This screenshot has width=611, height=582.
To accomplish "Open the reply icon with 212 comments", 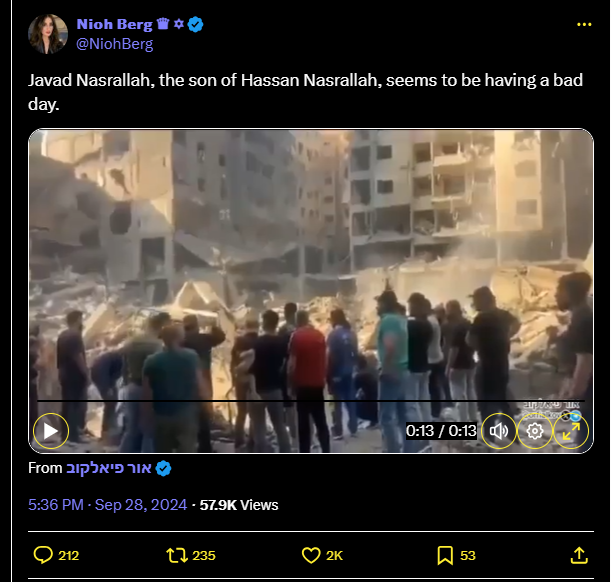I will pyautogui.click(x=43, y=555).
